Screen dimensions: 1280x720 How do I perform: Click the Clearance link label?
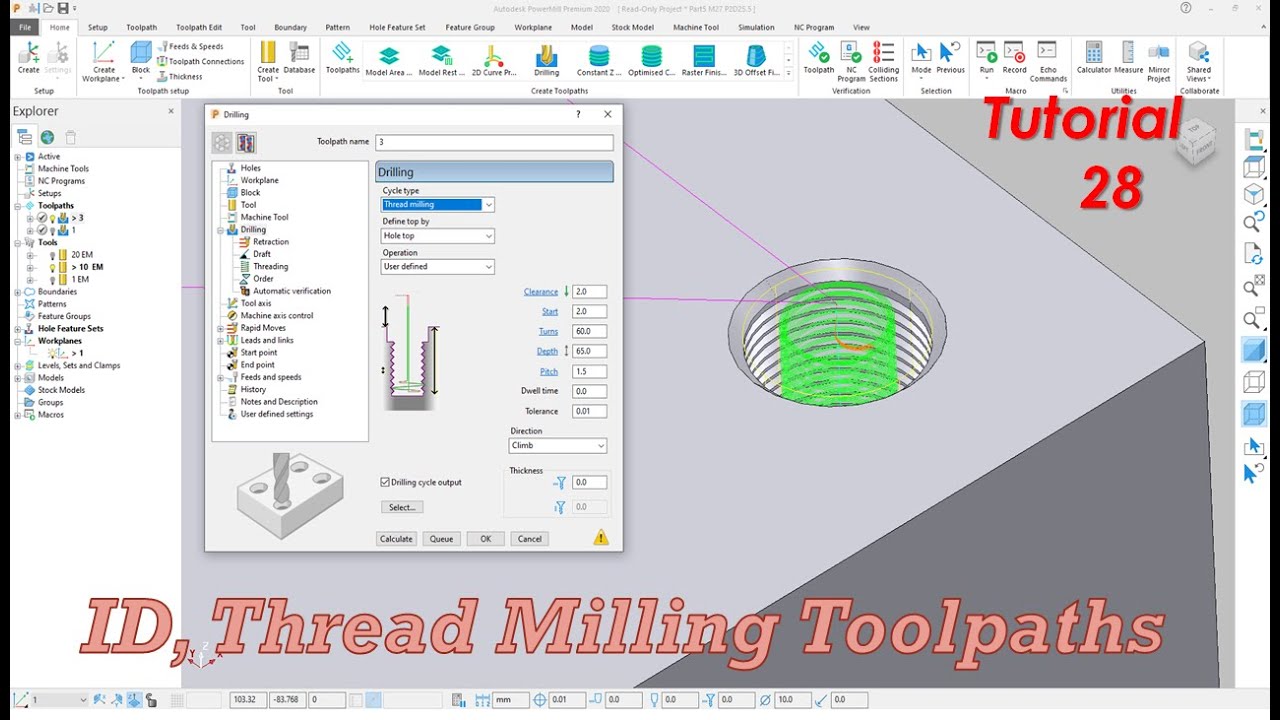tap(541, 292)
